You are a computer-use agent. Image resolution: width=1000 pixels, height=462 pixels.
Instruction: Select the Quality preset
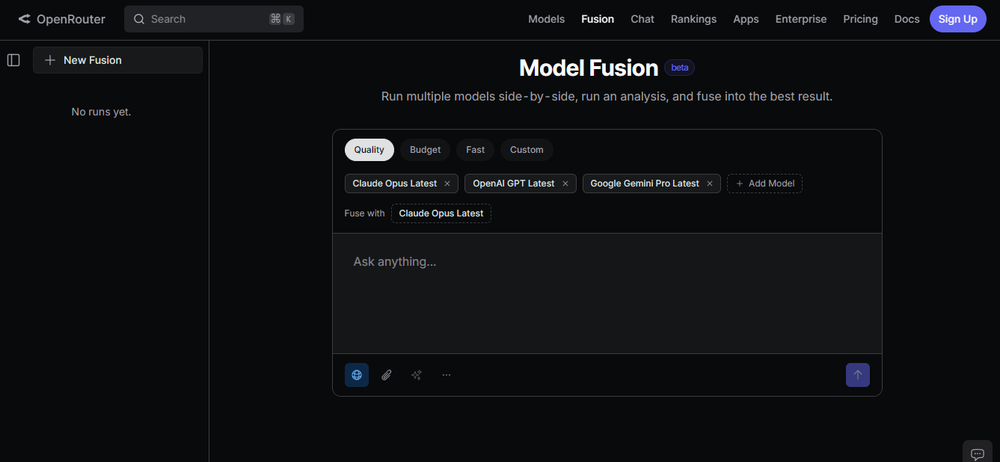[x=369, y=150]
